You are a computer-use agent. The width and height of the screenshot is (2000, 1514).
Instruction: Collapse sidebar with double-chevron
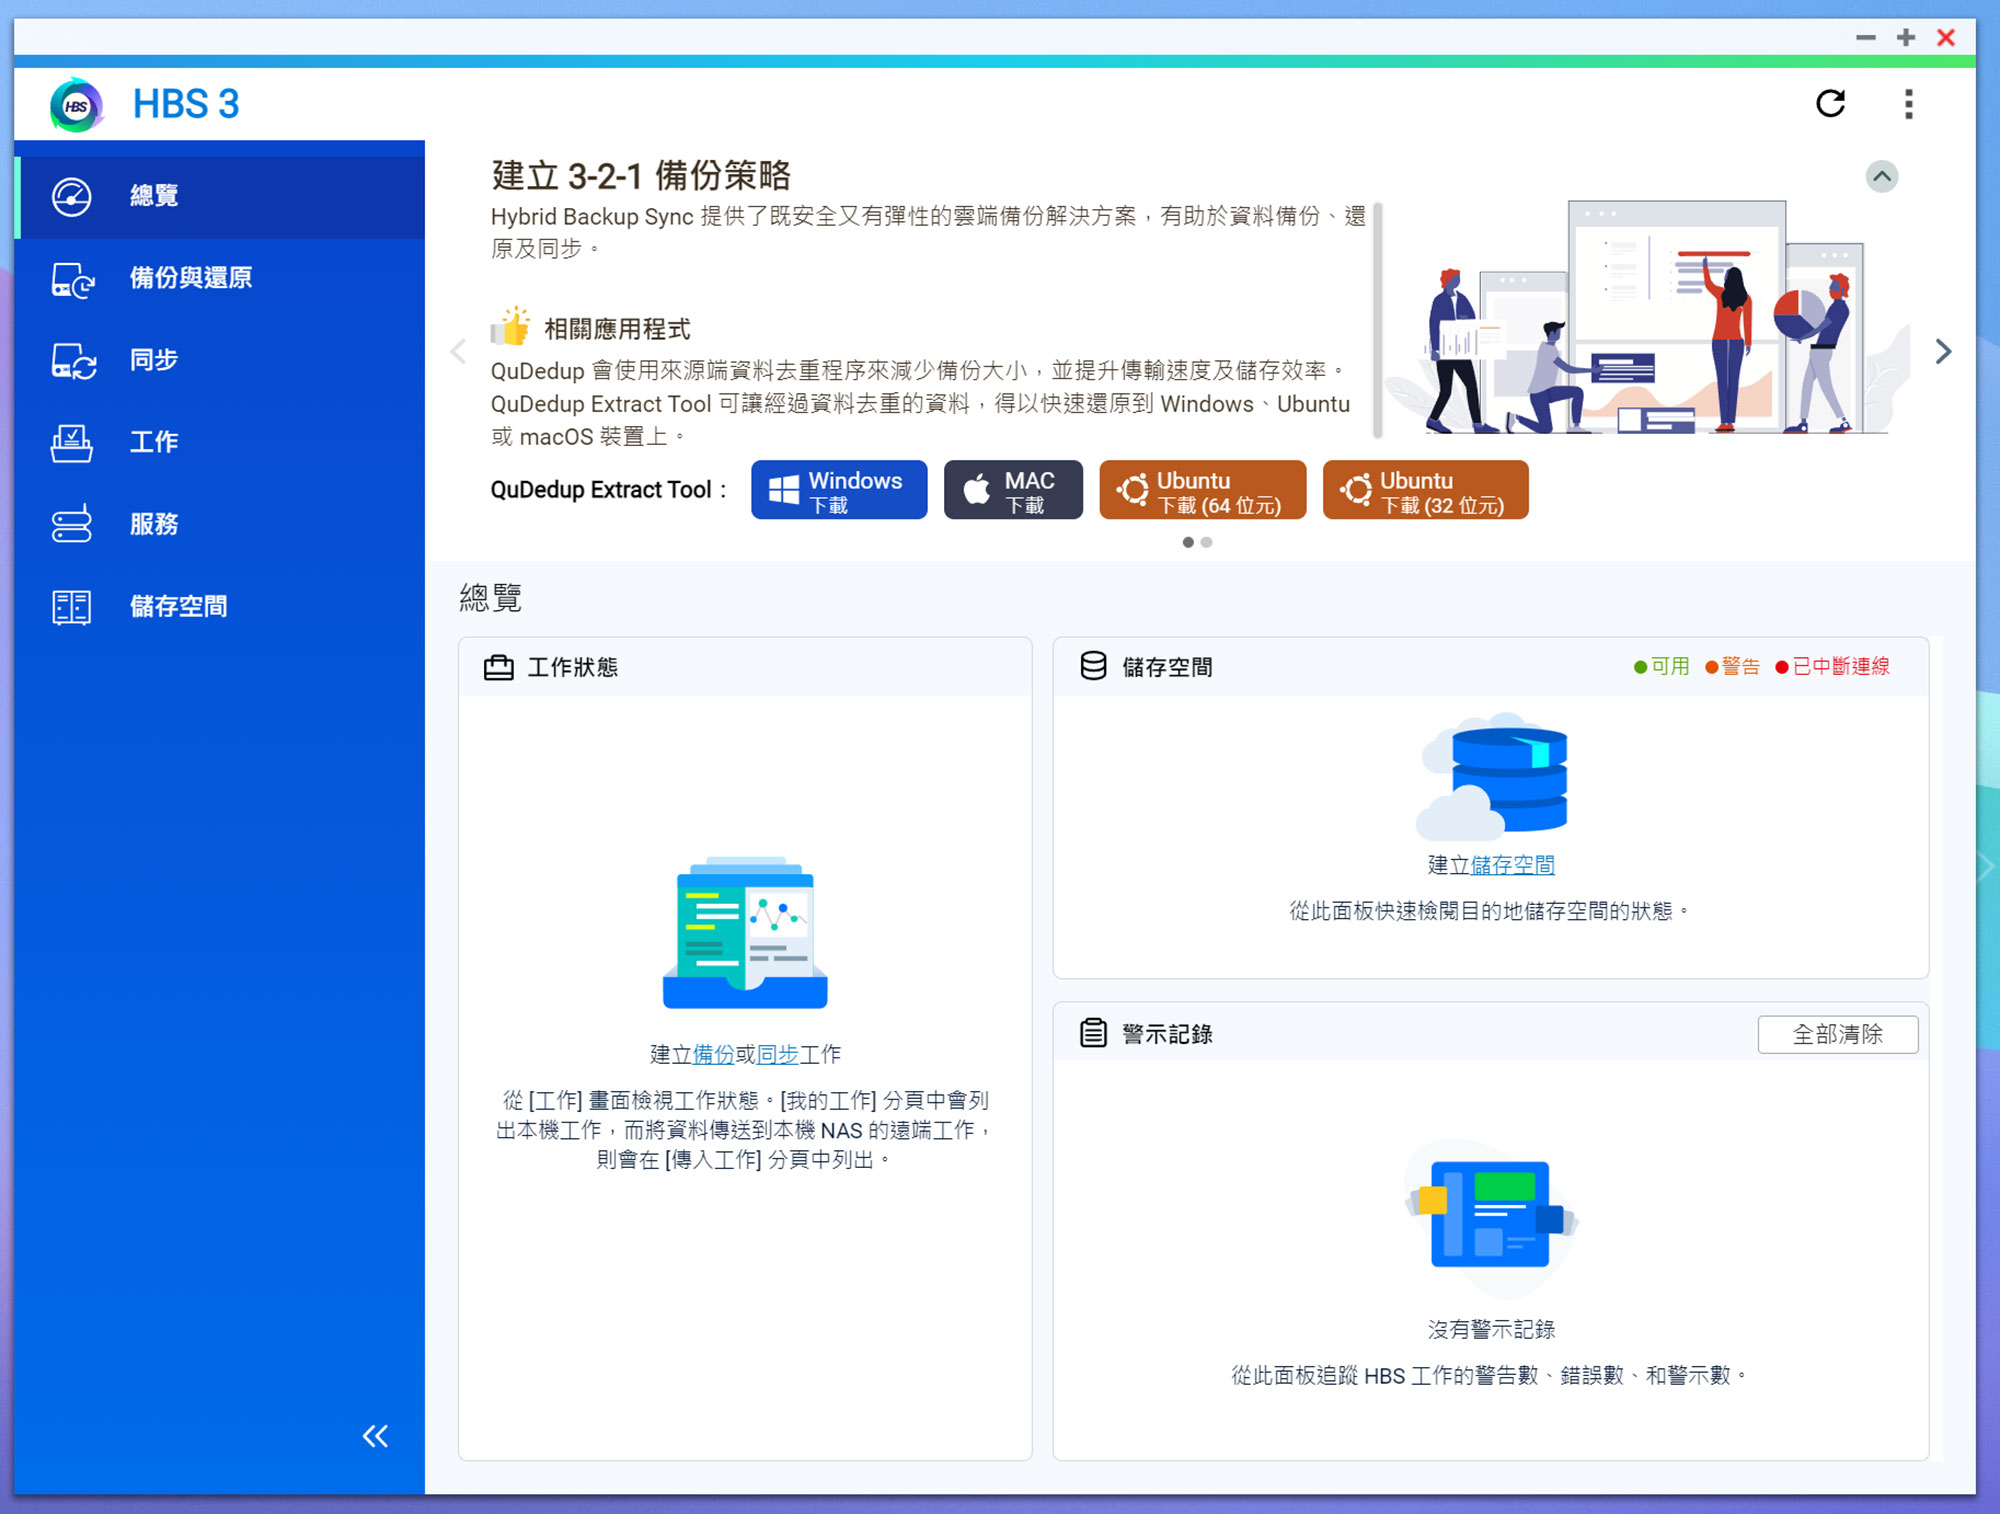click(x=375, y=1436)
